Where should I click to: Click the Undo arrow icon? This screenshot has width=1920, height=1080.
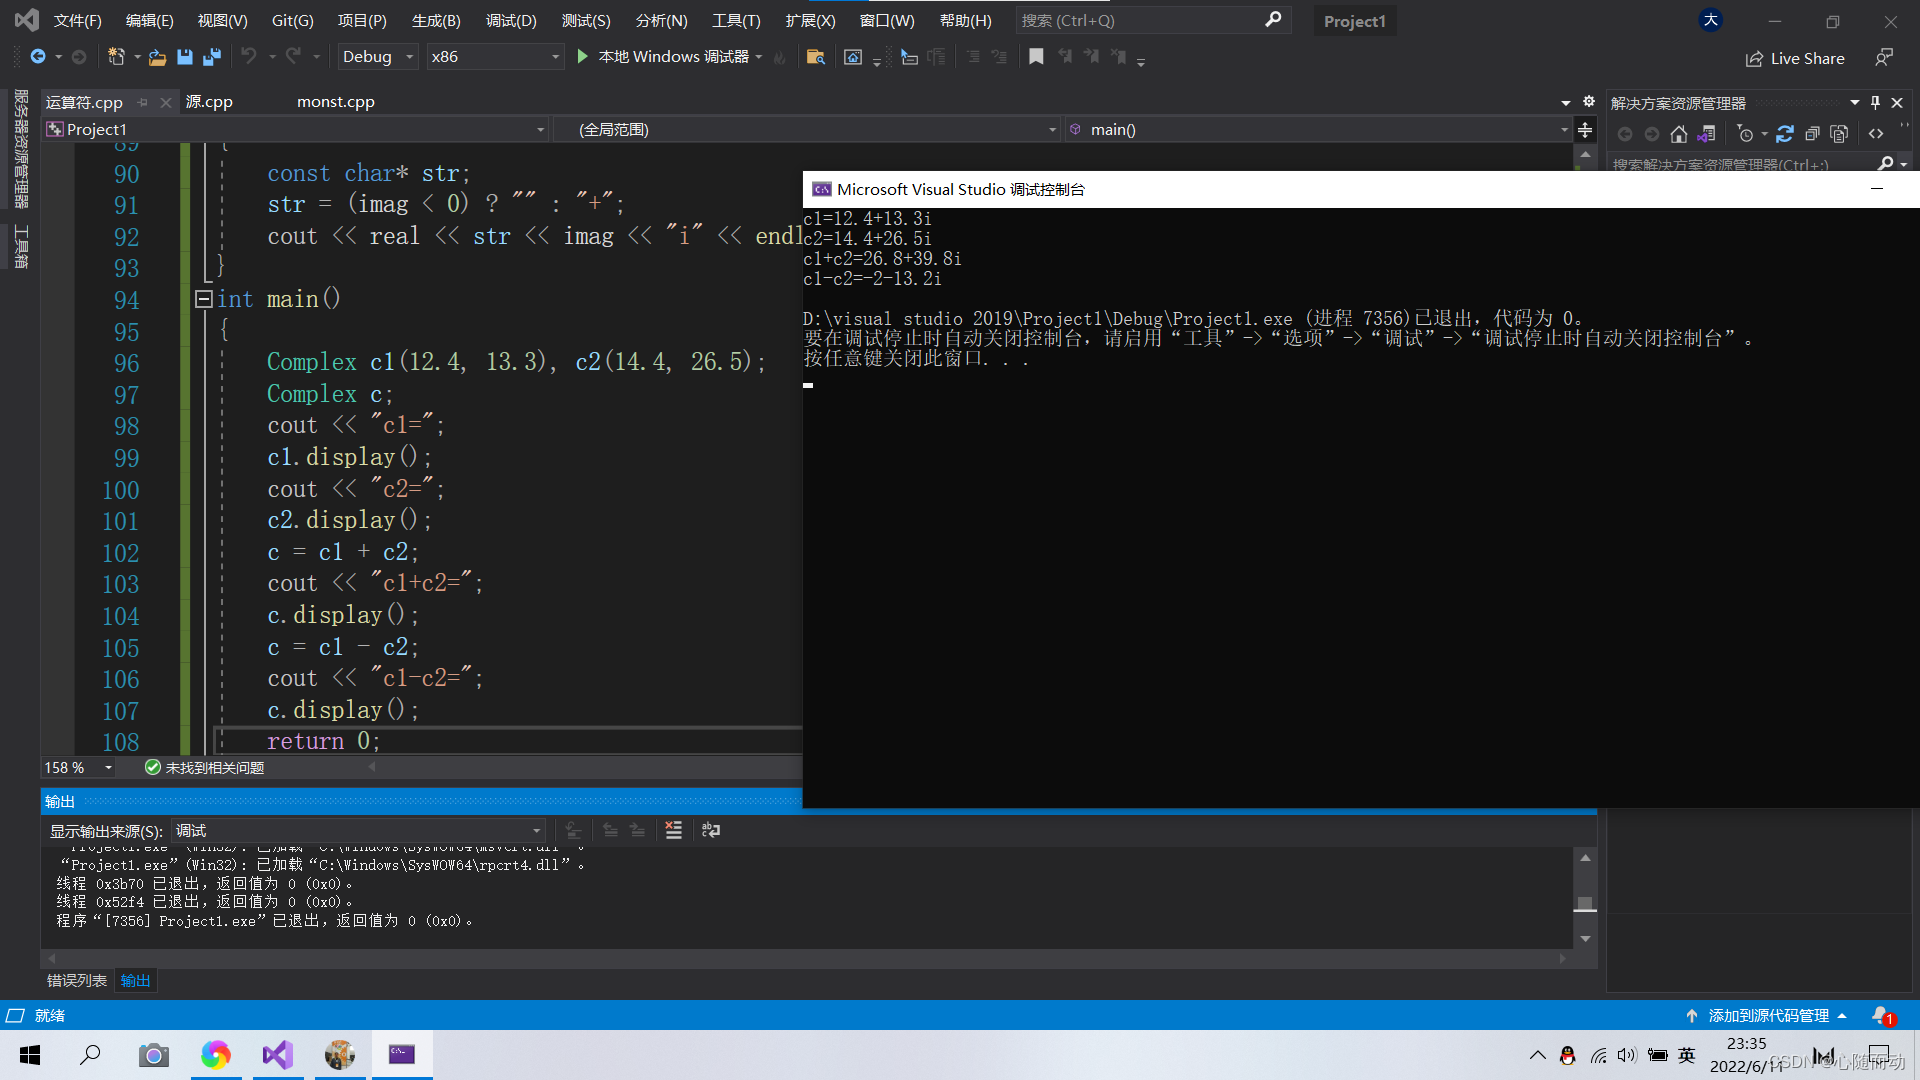[249, 57]
